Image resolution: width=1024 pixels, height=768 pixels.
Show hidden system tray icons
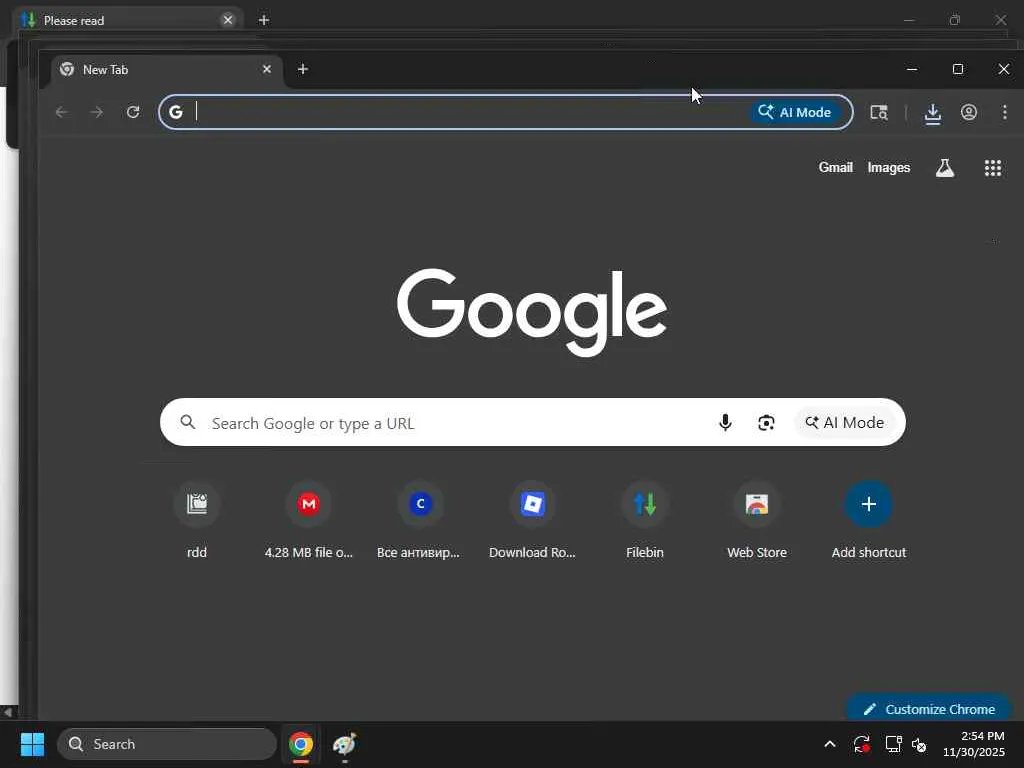830,744
